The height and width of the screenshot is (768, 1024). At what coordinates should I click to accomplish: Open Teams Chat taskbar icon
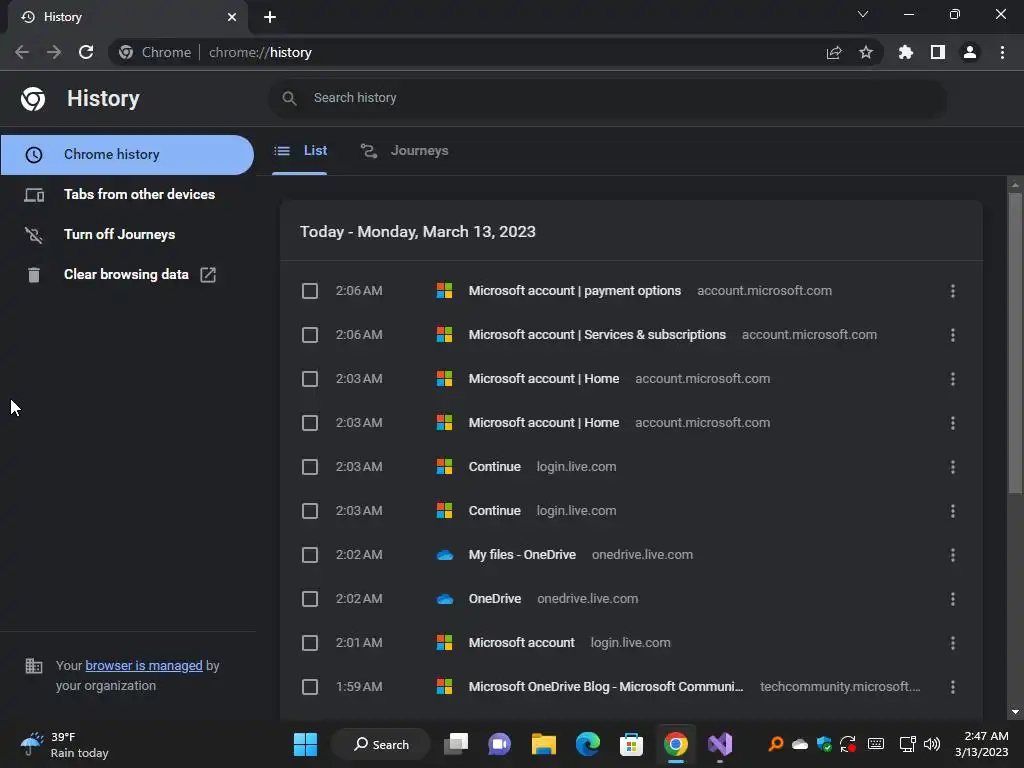coord(500,744)
